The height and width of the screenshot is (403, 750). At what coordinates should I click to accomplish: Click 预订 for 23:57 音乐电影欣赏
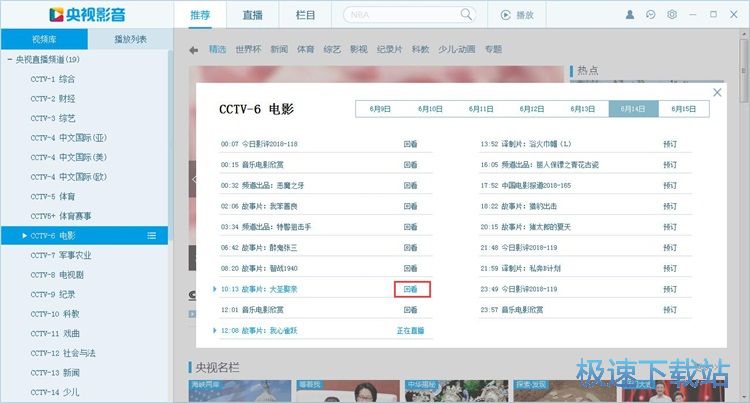click(x=670, y=310)
